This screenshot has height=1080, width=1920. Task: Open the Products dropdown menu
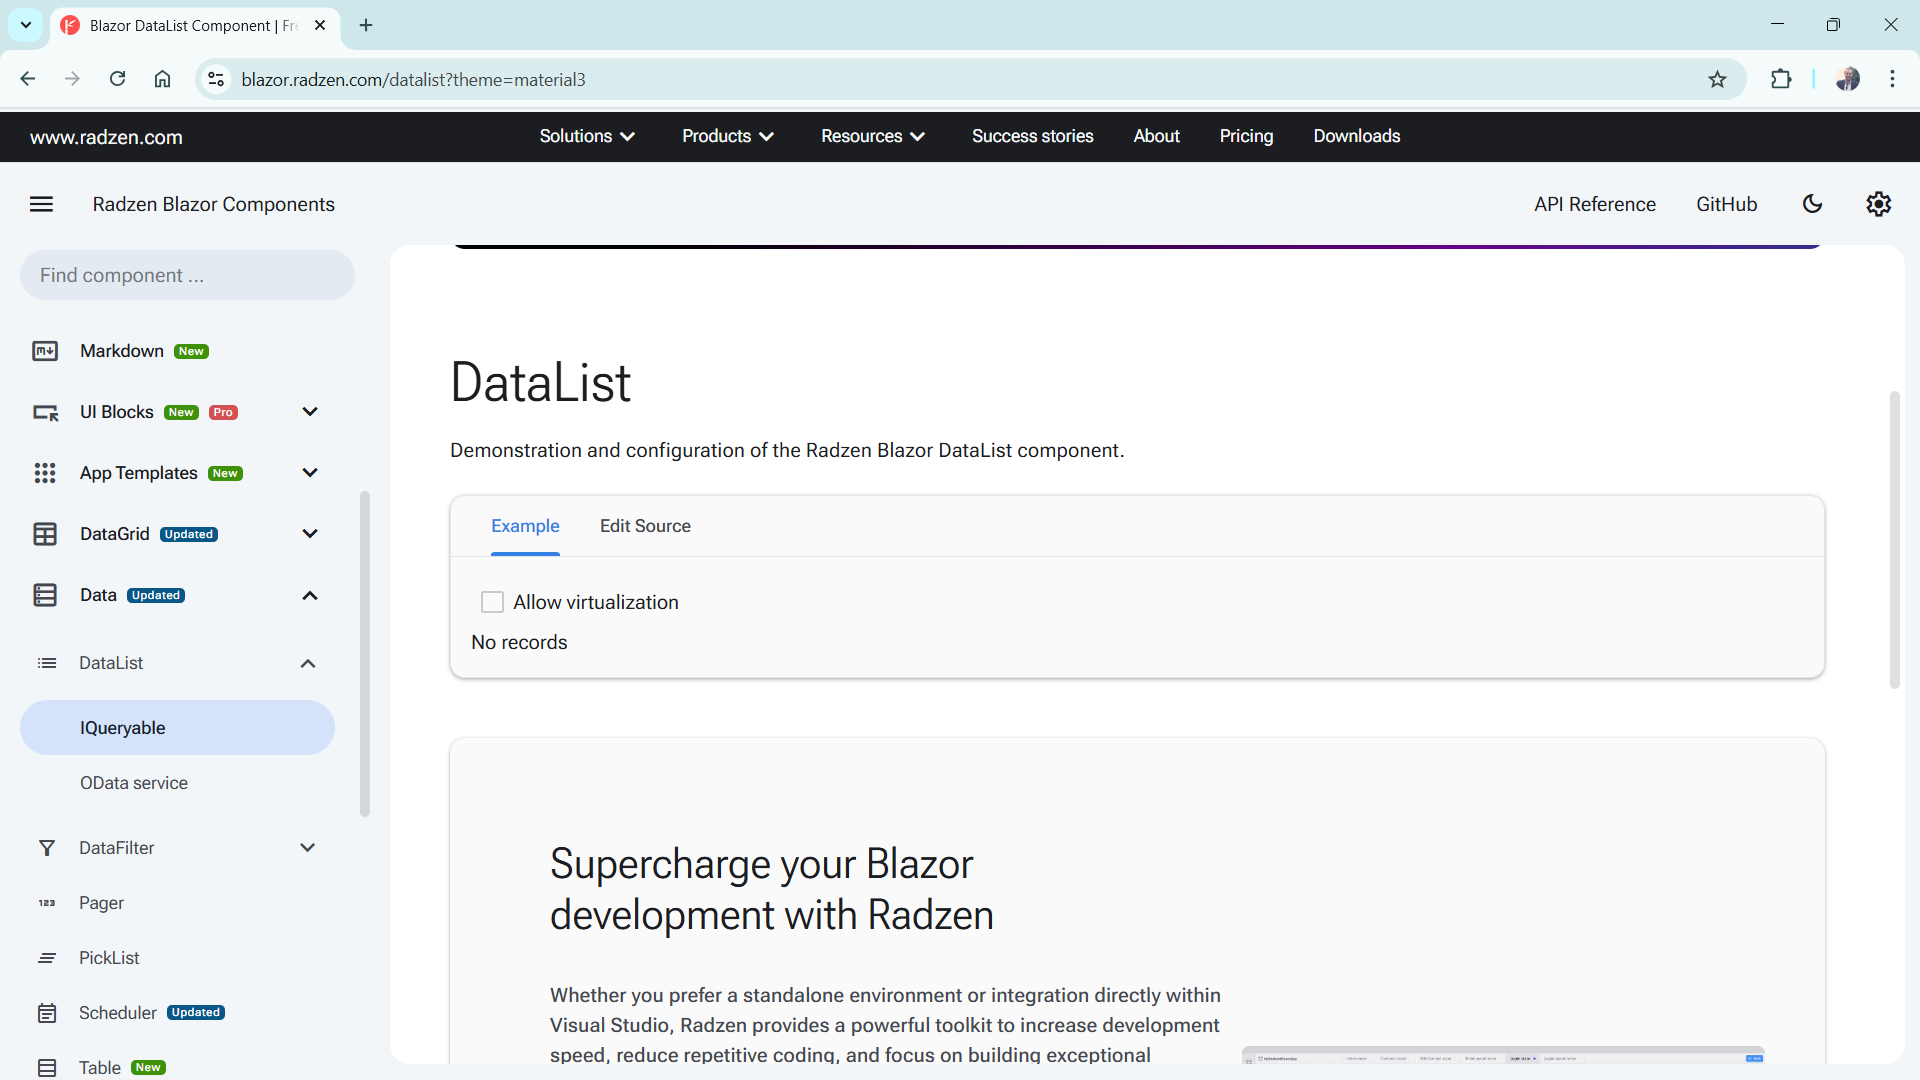727,136
